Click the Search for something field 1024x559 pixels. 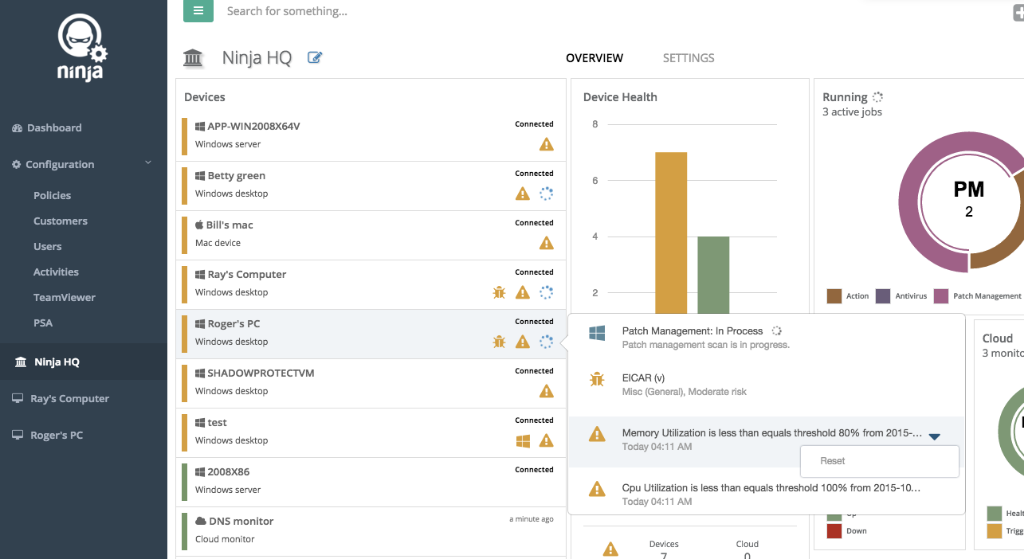[400, 11]
